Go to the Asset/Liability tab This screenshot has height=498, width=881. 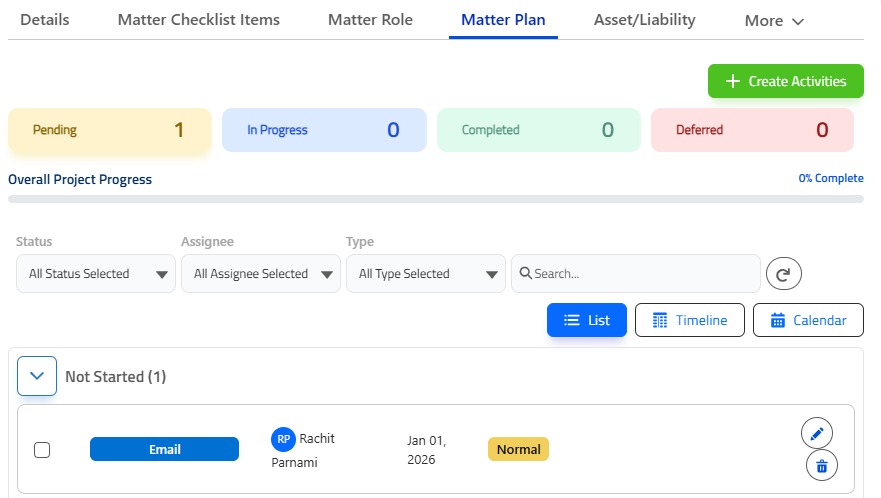click(x=644, y=20)
